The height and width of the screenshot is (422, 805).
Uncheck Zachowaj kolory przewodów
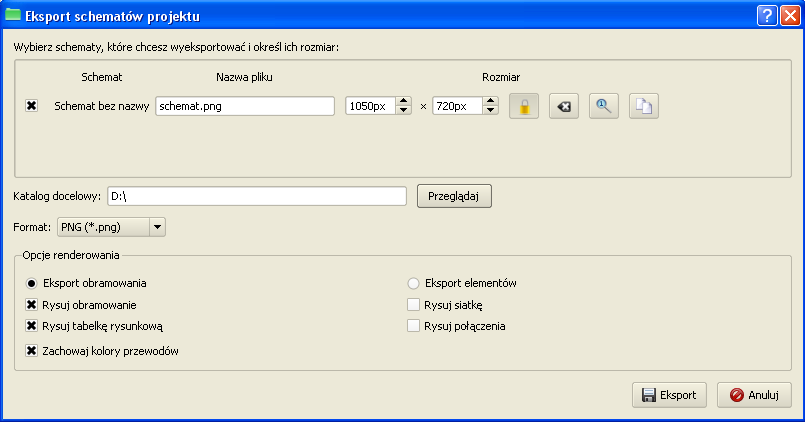(32, 351)
